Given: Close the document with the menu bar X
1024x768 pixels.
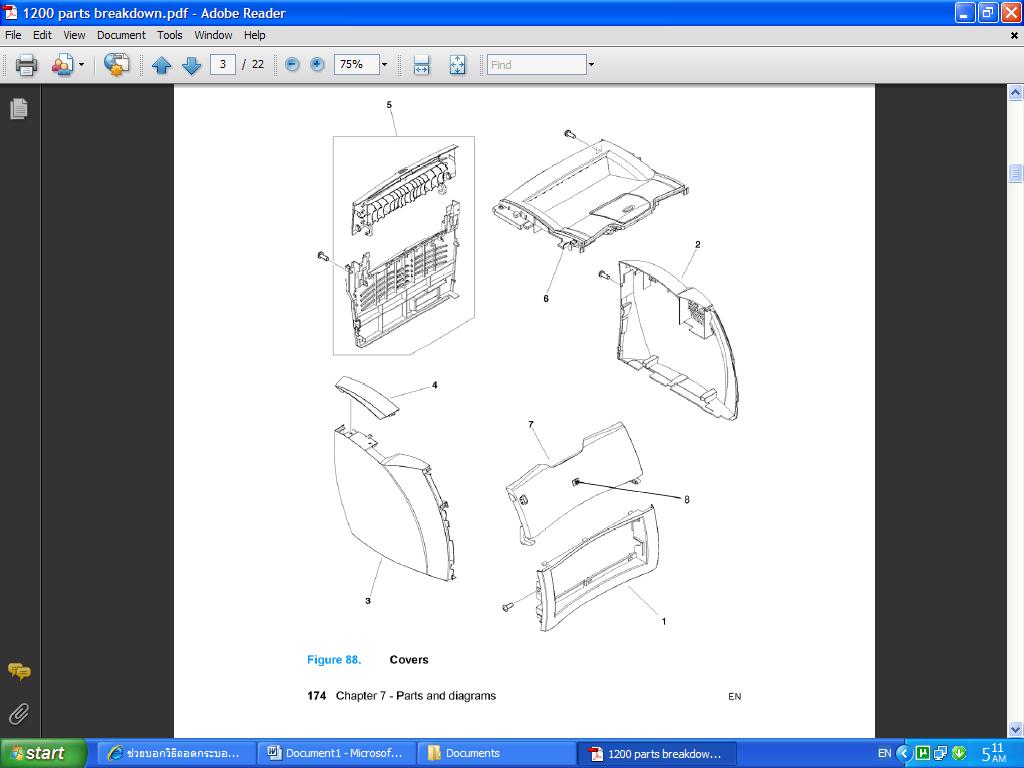Looking at the screenshot, I should 1014,35.
